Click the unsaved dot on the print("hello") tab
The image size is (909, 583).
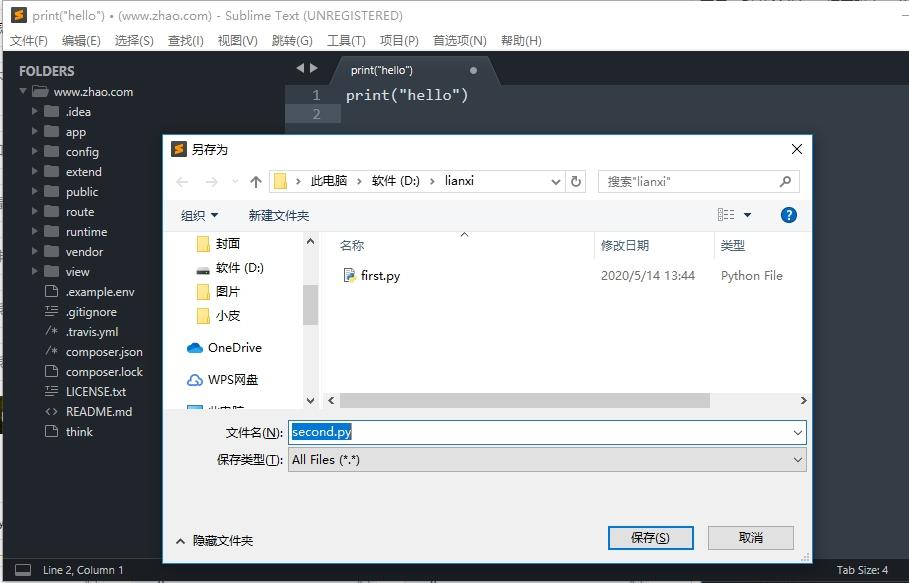(x=473, y=70)
